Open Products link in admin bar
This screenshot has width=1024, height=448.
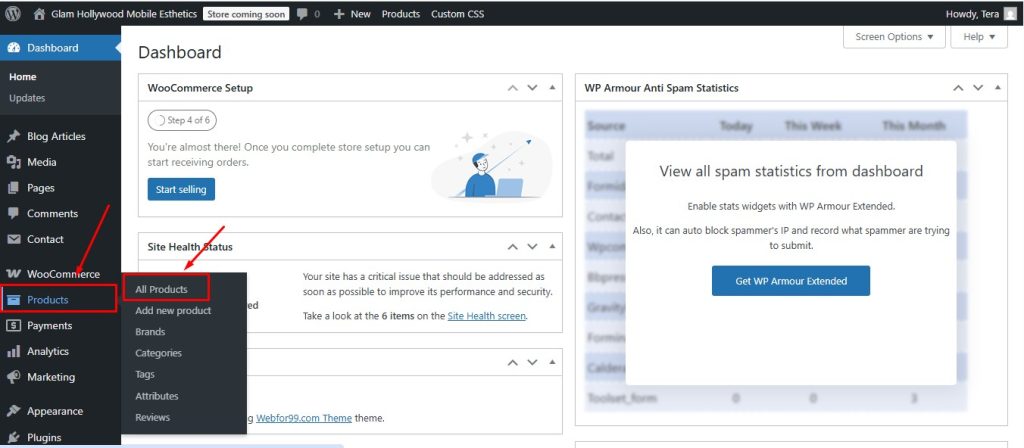click(401, 14)
